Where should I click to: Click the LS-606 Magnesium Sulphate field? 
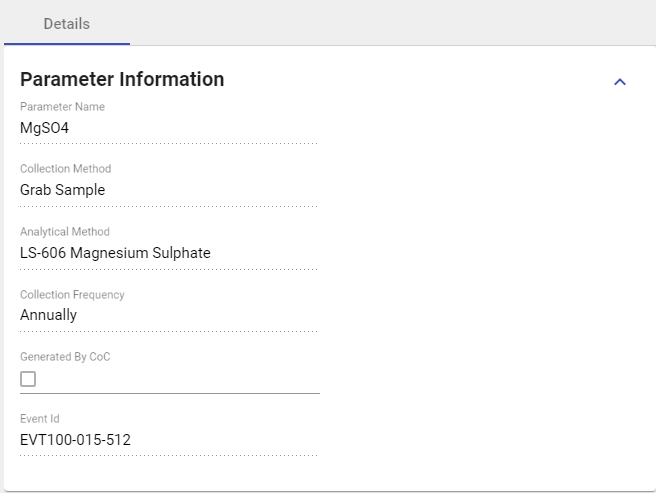point(168,253)
